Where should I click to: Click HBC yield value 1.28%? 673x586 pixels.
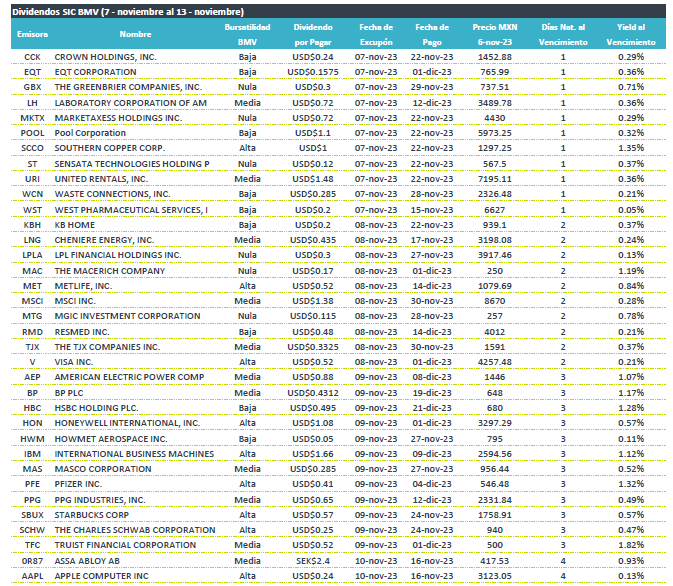tap(631, 408)
